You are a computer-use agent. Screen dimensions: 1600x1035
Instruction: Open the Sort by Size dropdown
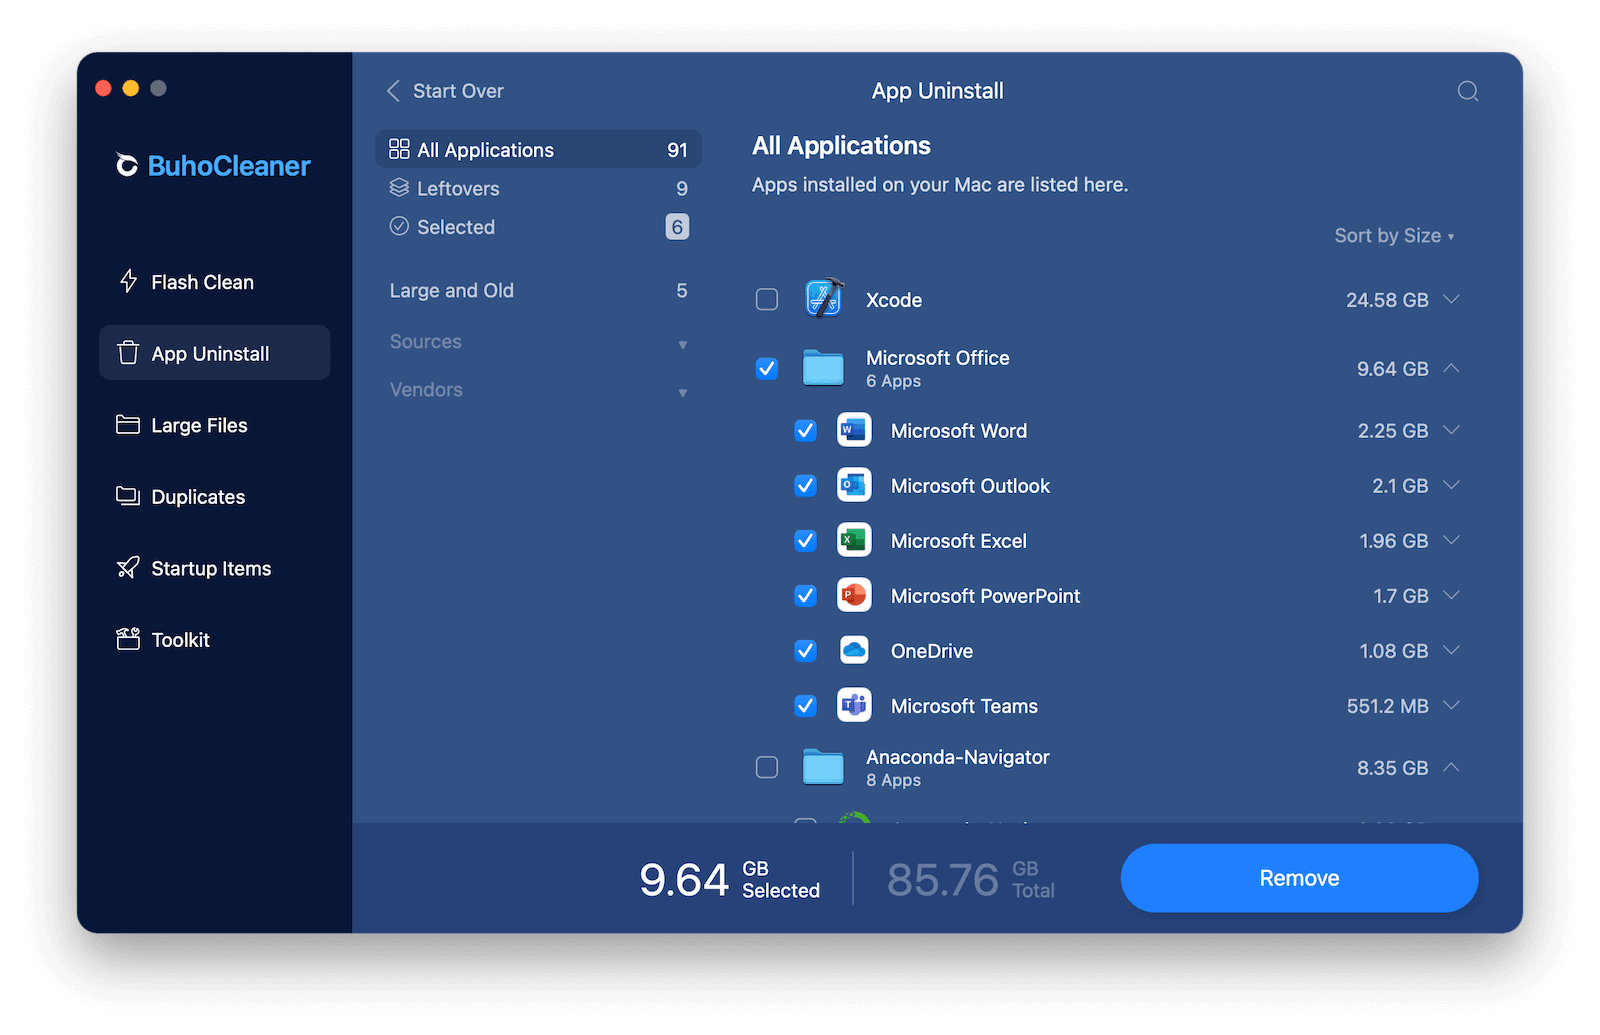click(1393, 236)
